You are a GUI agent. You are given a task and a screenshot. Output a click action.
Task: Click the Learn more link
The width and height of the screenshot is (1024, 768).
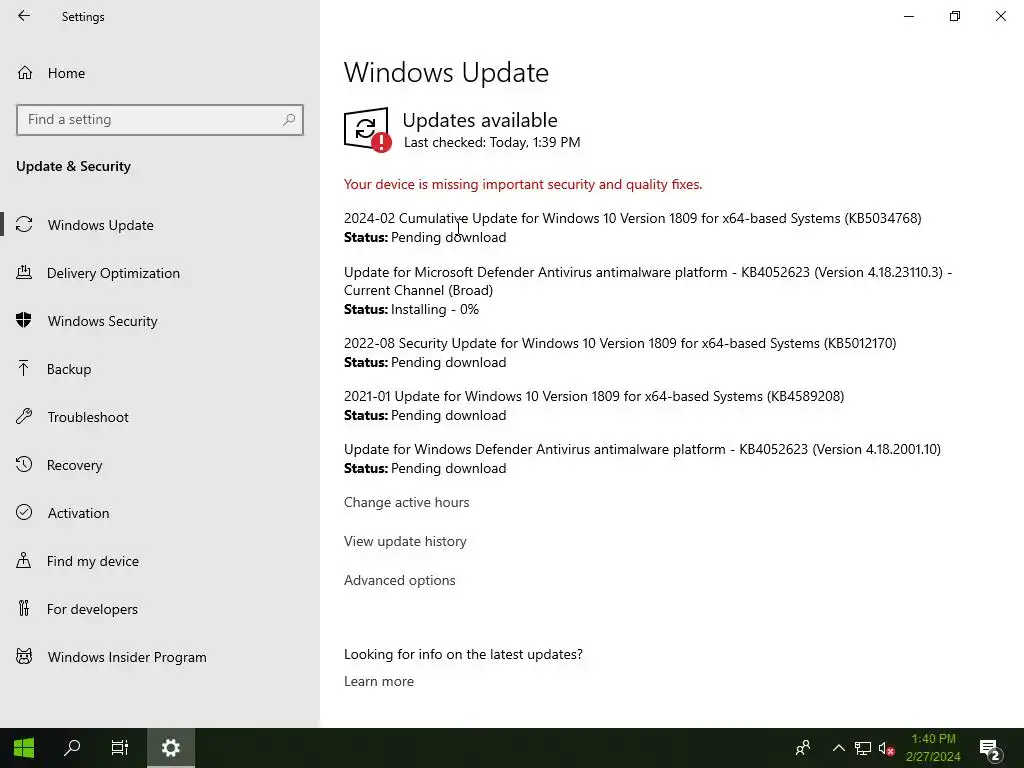(x=379, y=681)
